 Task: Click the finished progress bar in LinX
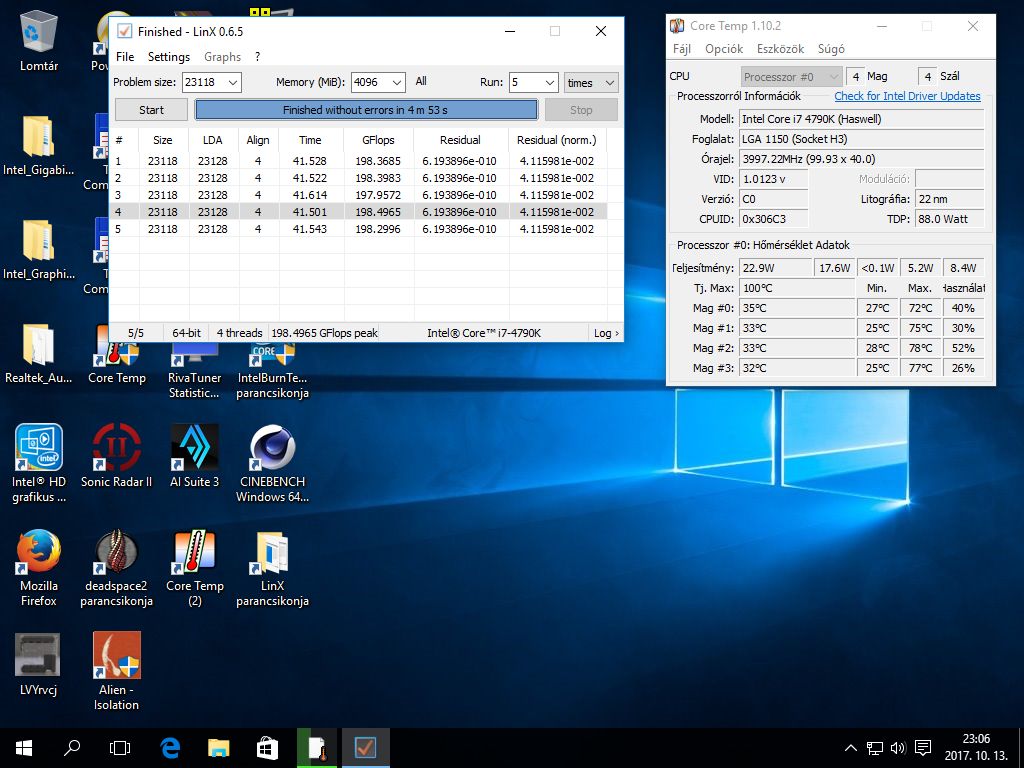(x=365, y=110)
